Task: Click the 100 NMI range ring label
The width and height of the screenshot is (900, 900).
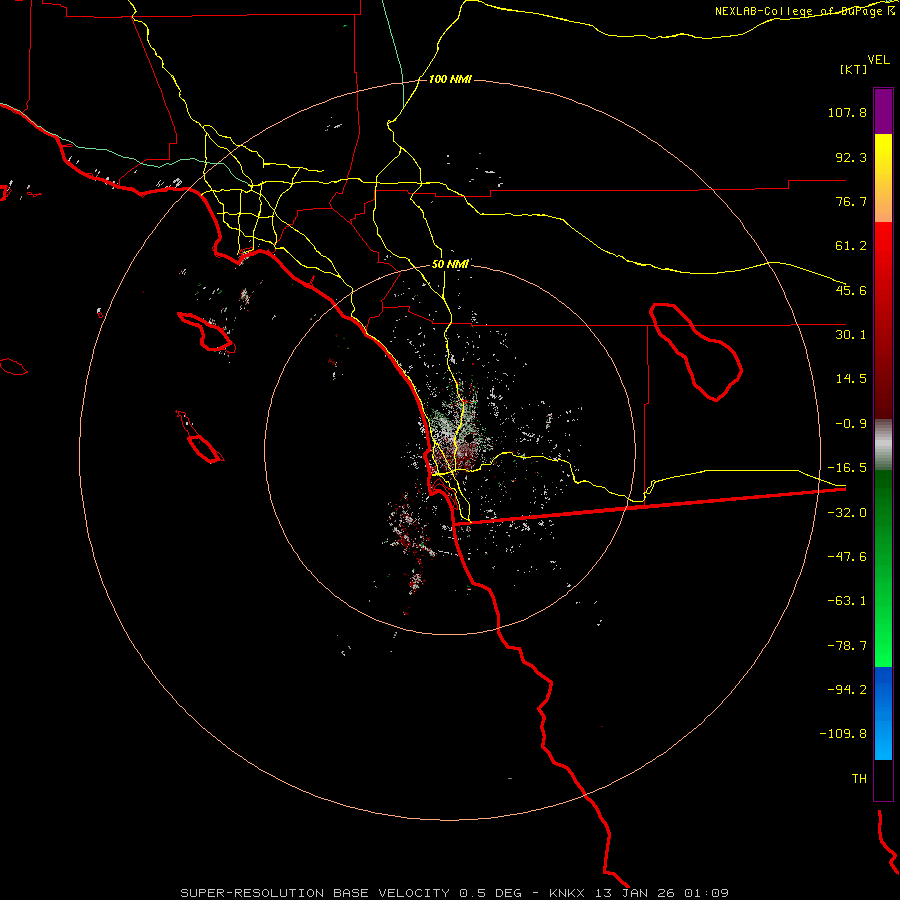Action: (450, 79)
